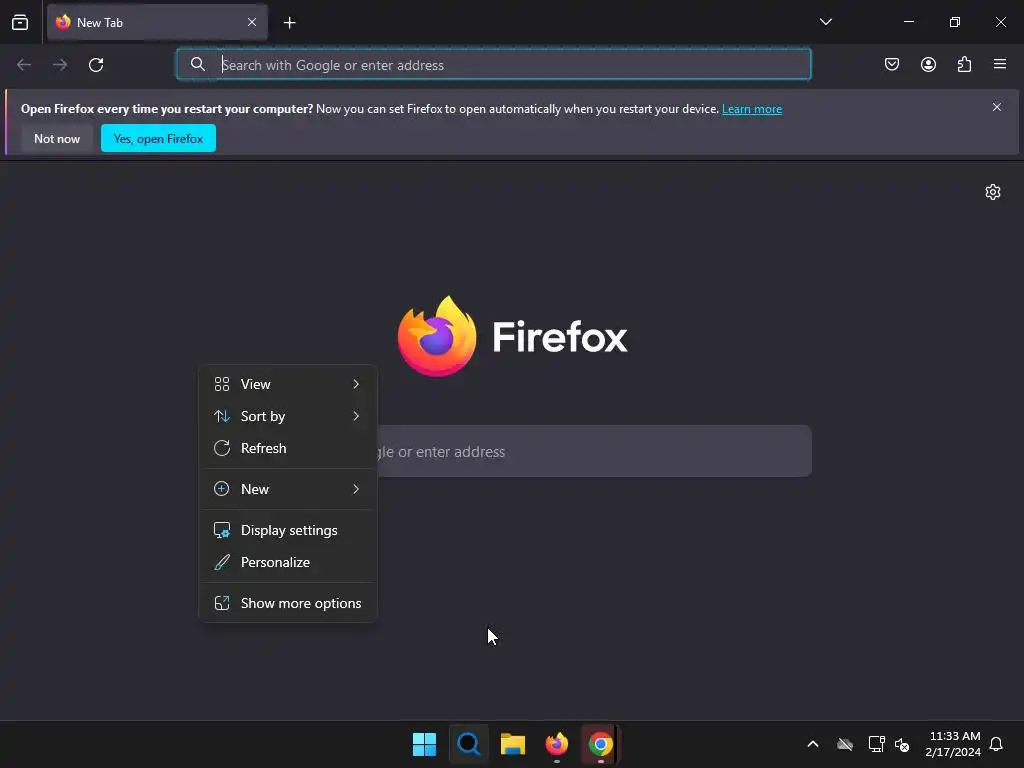Open the Firefox application hamburger menu

tap(1000, 64)
